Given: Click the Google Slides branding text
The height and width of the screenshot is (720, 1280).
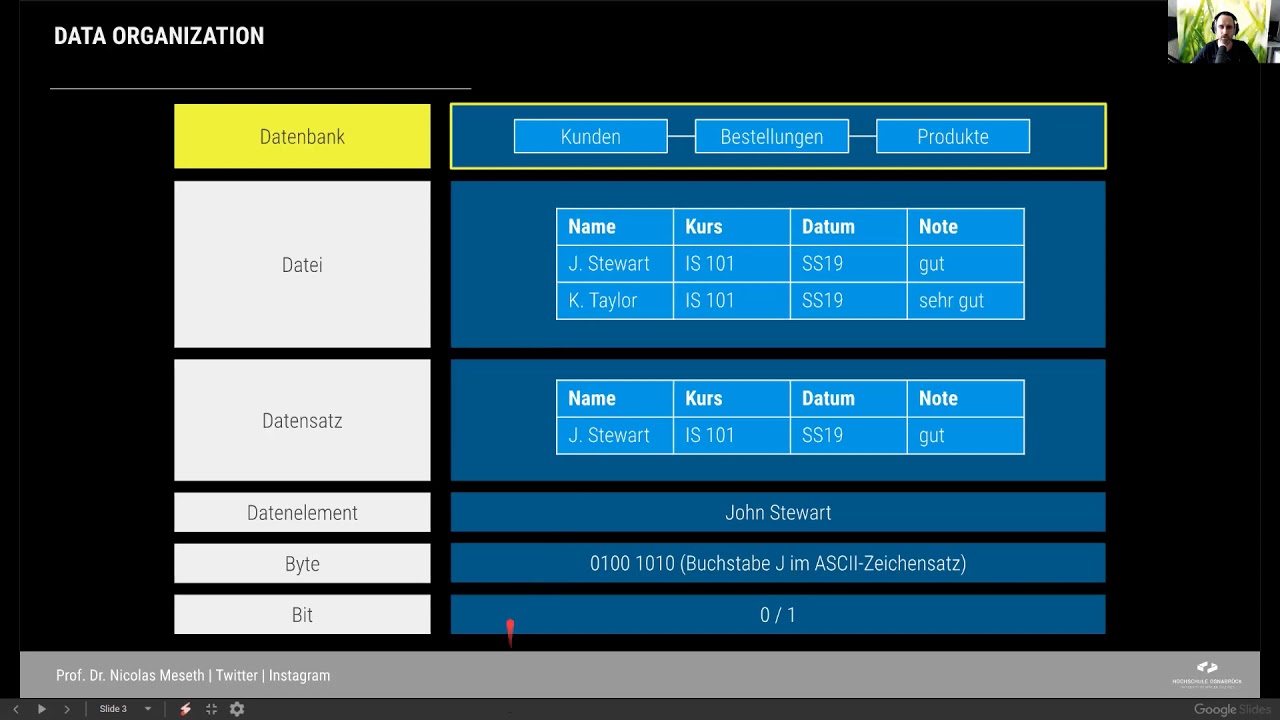Looking at the screenshot, I should [1232, 709].
